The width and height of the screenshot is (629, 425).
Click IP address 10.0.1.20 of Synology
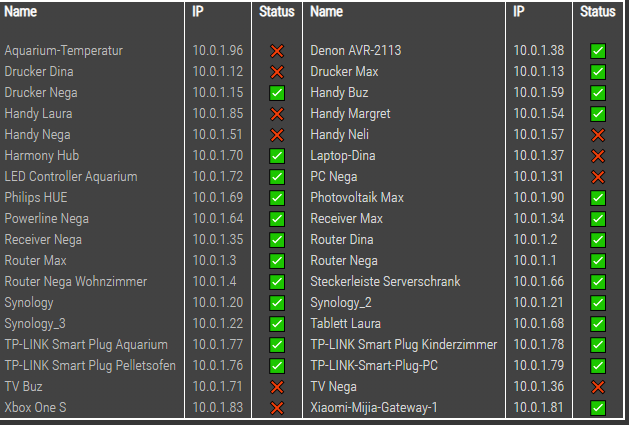pyautogui.click(x=218, y=303)
